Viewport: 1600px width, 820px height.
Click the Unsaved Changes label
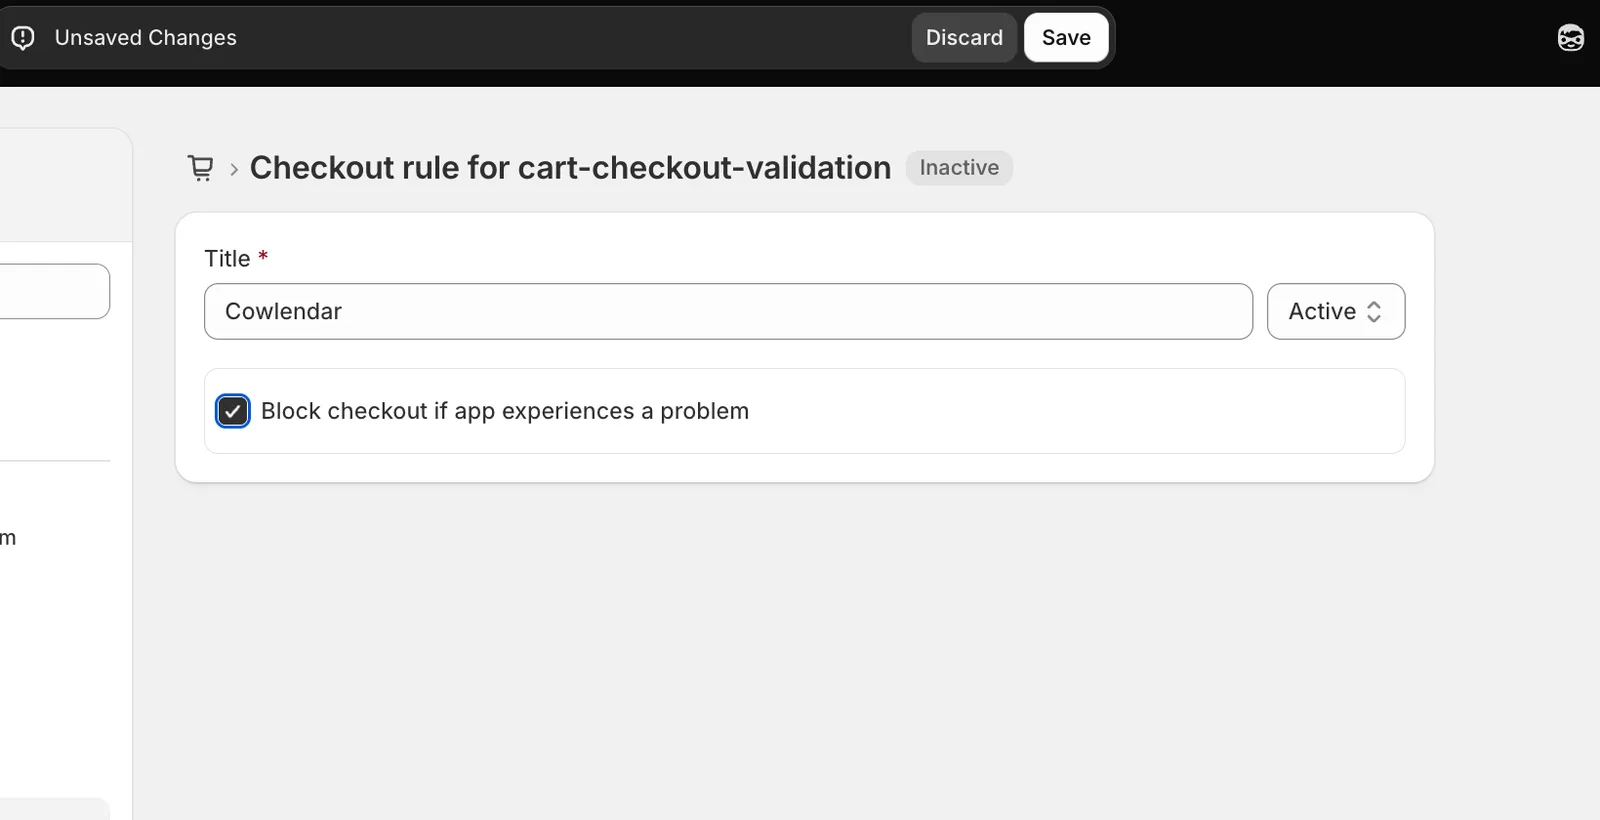[146, 38]
